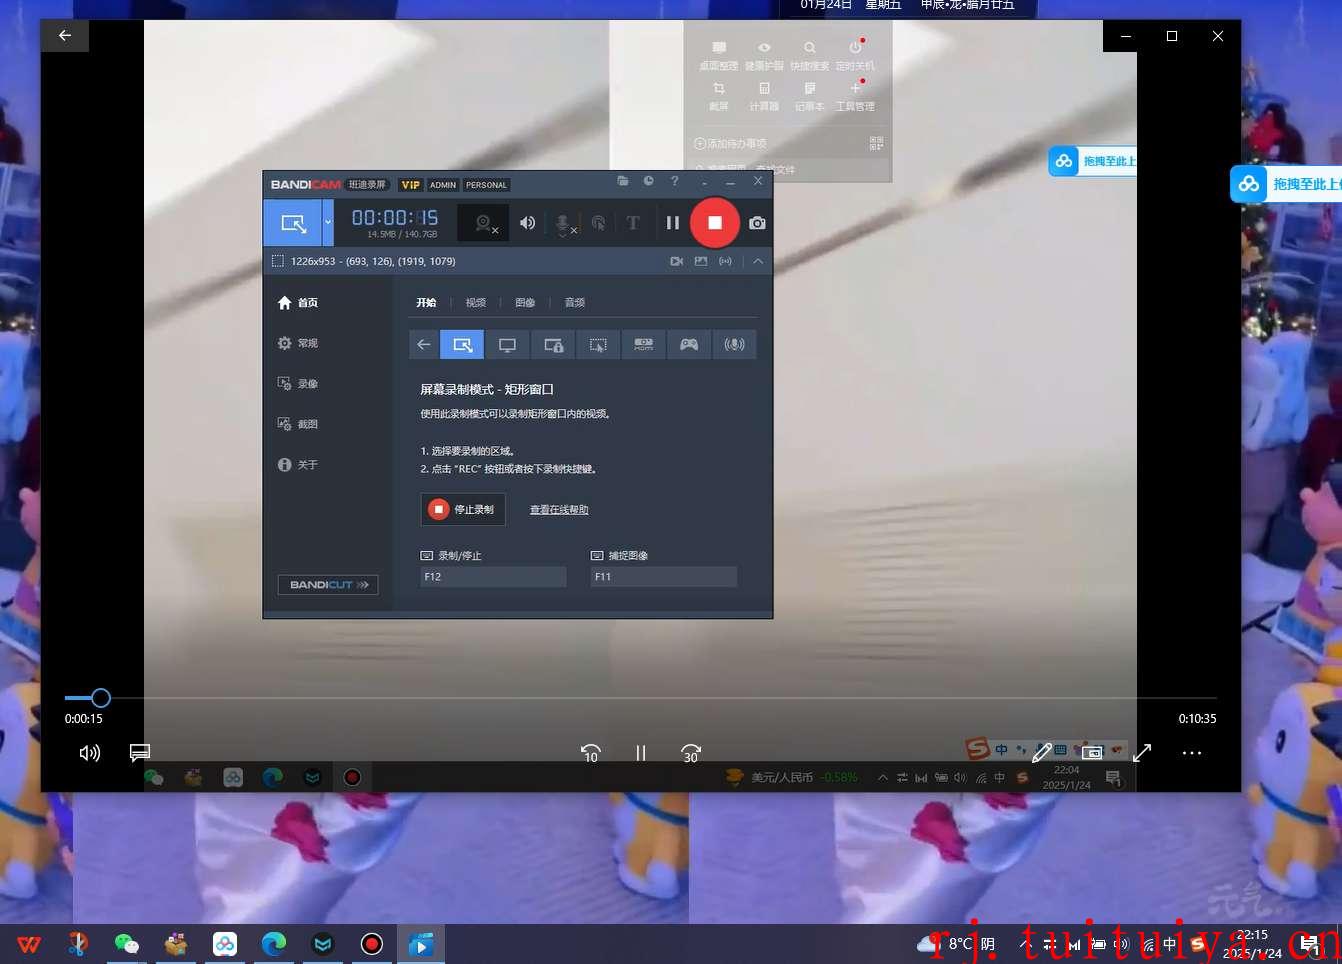The height and width of the screenshot is (964, 1342).
Task: Click the Bandicam screenshot camera icon
Action: click(757, 223)
